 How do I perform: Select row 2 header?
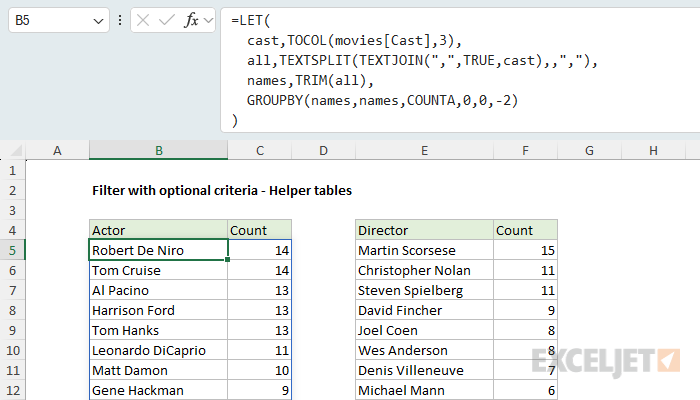12,190
